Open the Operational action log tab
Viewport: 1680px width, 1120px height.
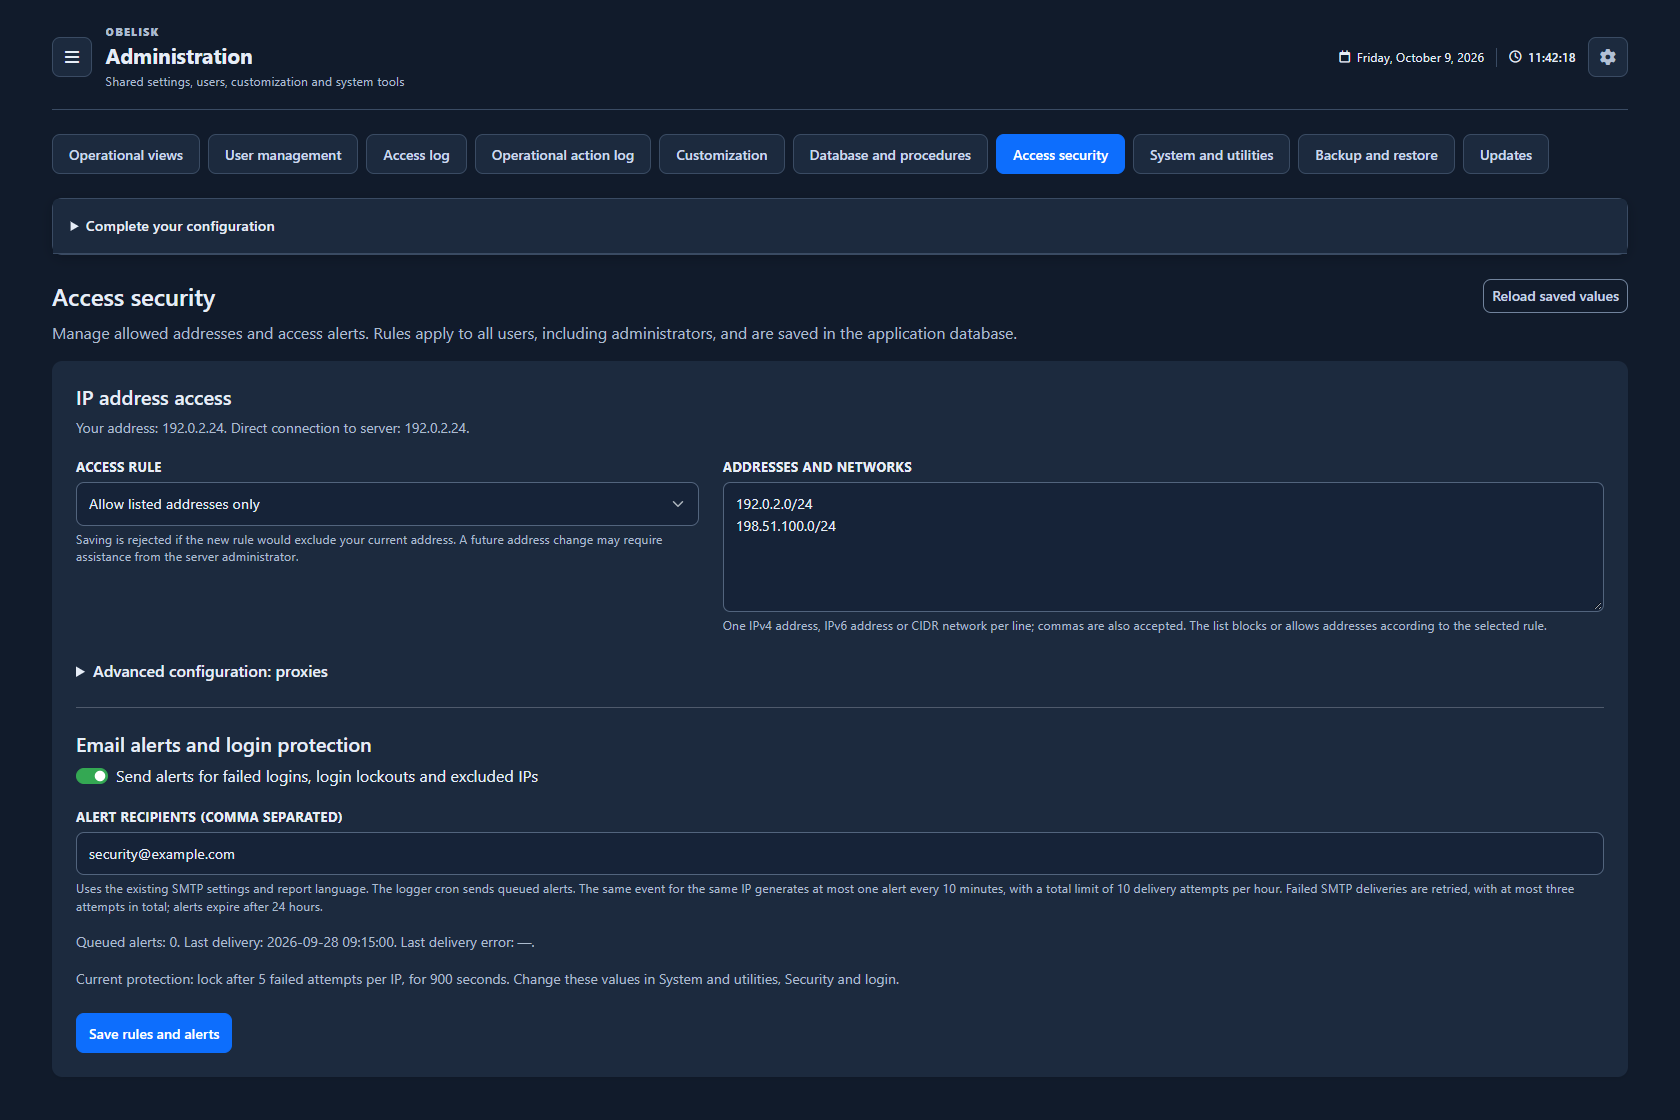[x=563, y=154]
